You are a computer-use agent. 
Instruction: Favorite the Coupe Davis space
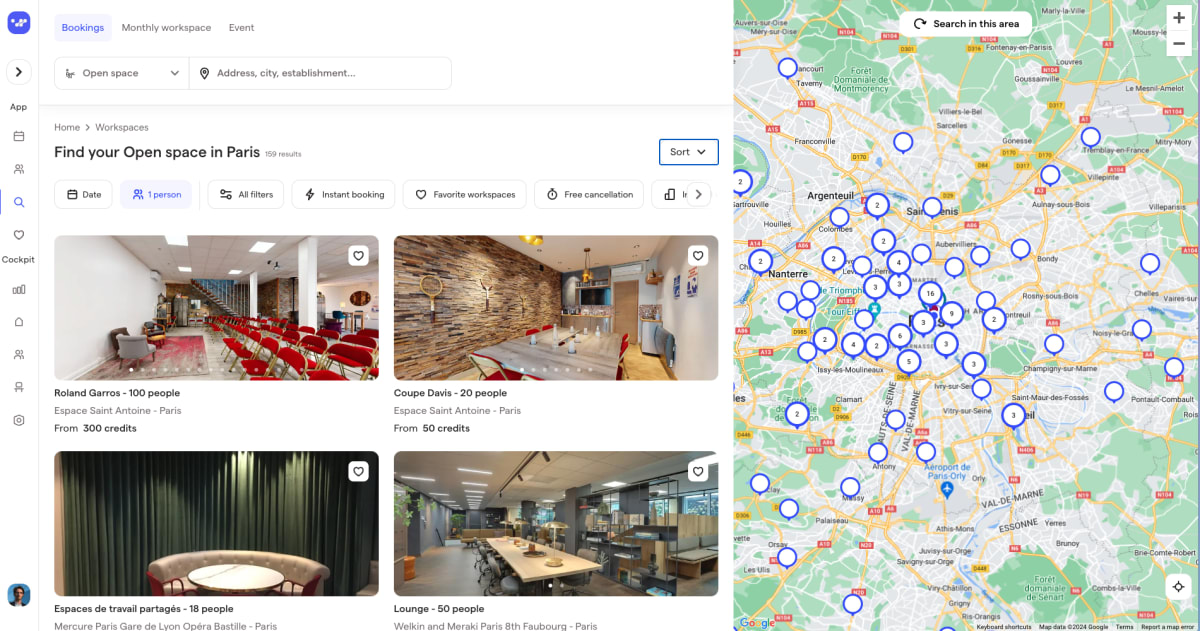pyautogui.click(x=698, y=256)
